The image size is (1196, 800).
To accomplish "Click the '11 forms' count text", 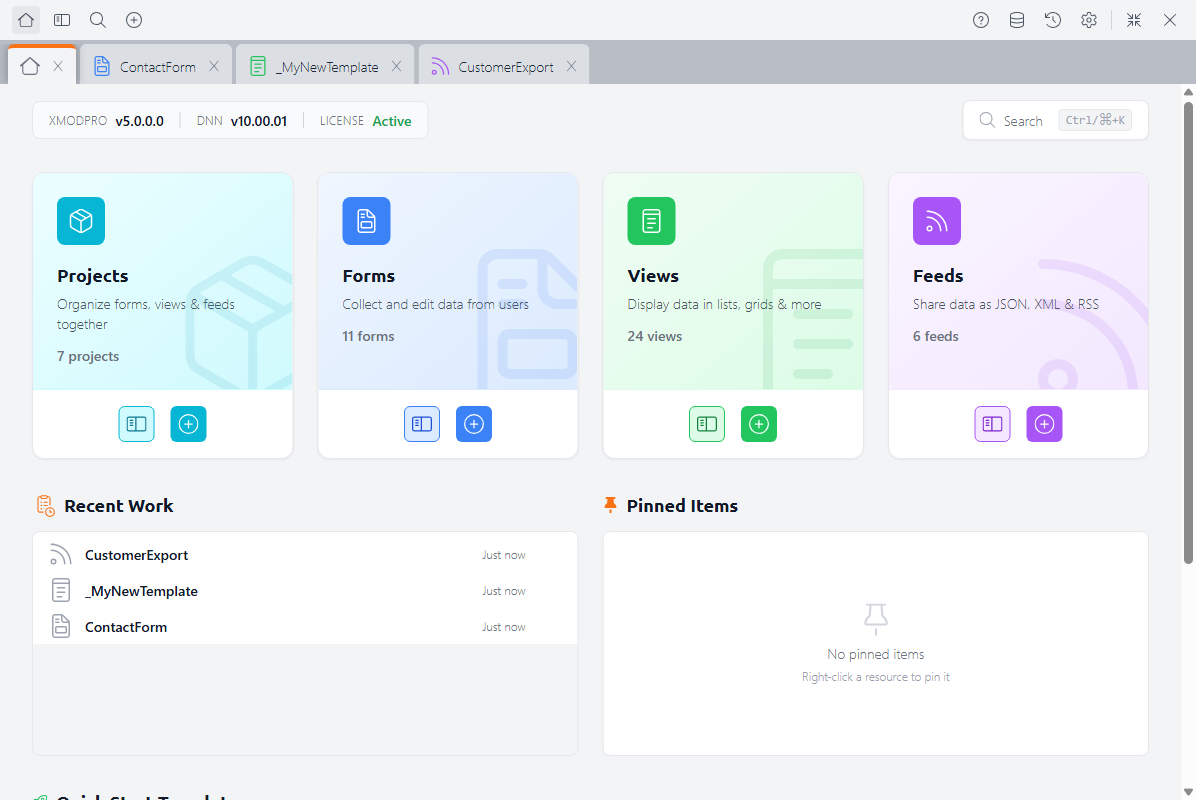I will coord(368,336).
